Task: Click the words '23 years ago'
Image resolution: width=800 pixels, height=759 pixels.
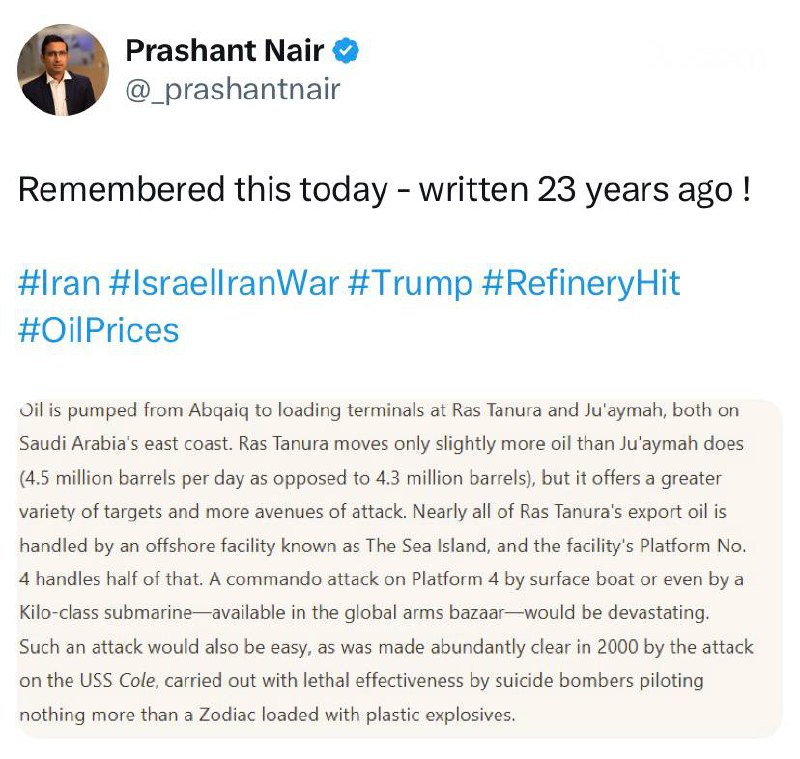Action: (x=635, y=190)
